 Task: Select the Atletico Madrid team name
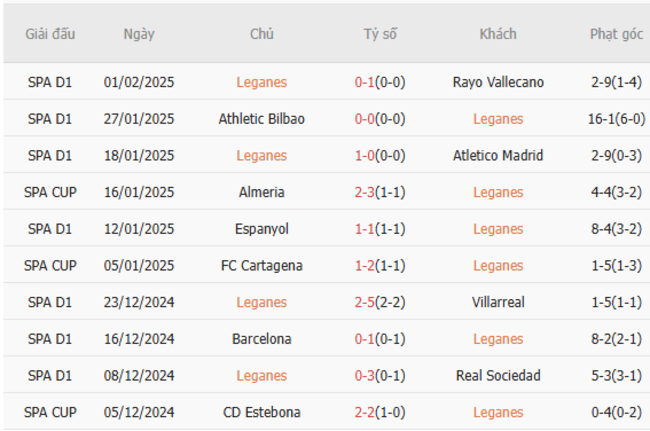[x=498, y=155]
